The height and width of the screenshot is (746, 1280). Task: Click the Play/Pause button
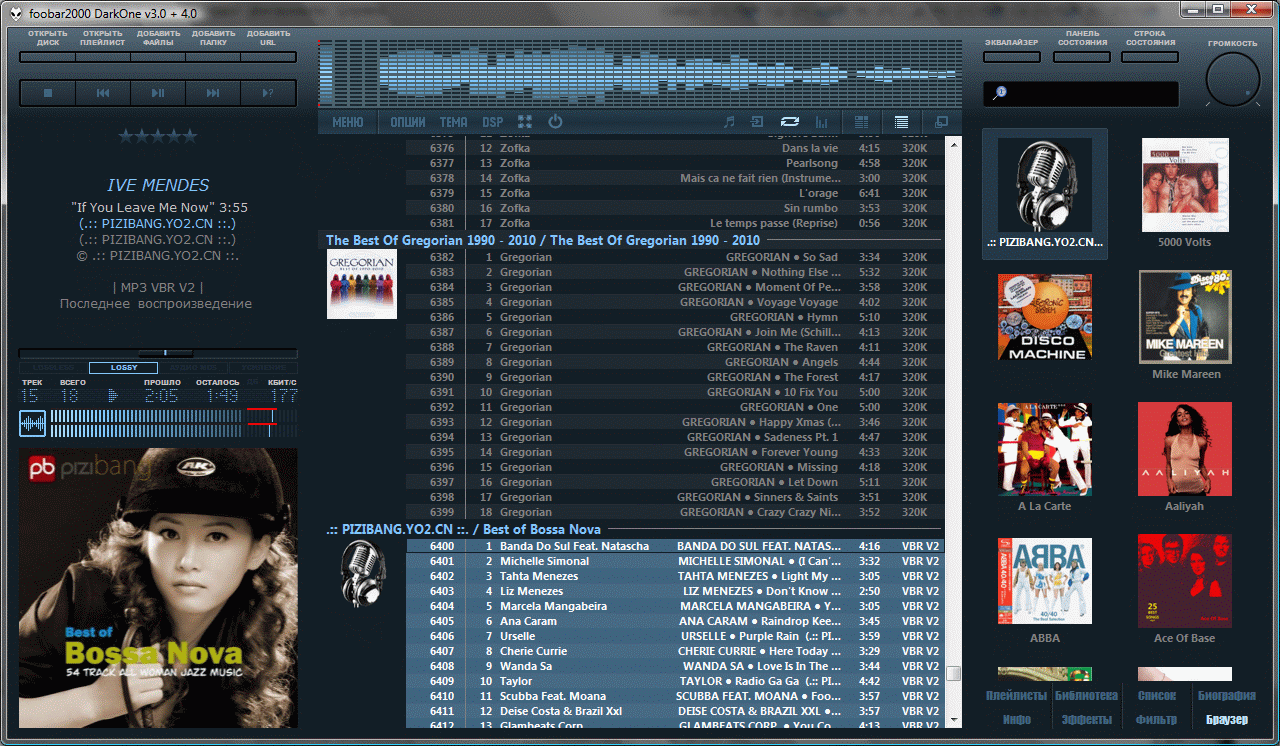pos(158,93)
